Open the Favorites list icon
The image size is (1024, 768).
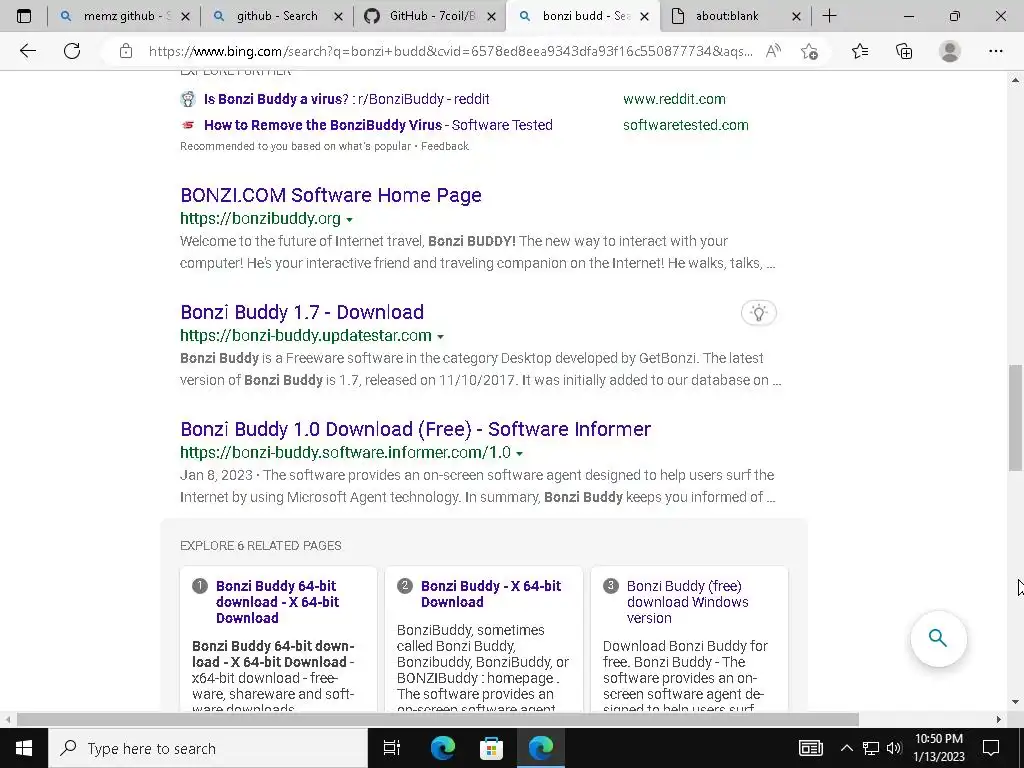860,51
